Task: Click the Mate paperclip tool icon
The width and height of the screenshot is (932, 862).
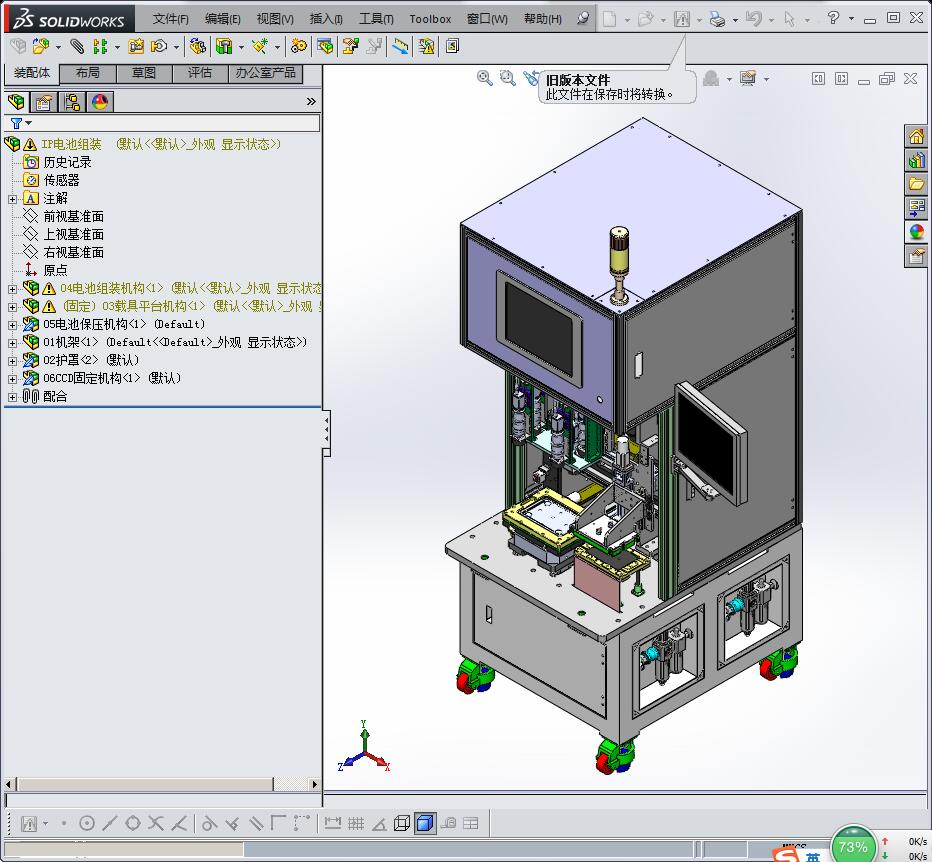Action: (x=77, y=46)
